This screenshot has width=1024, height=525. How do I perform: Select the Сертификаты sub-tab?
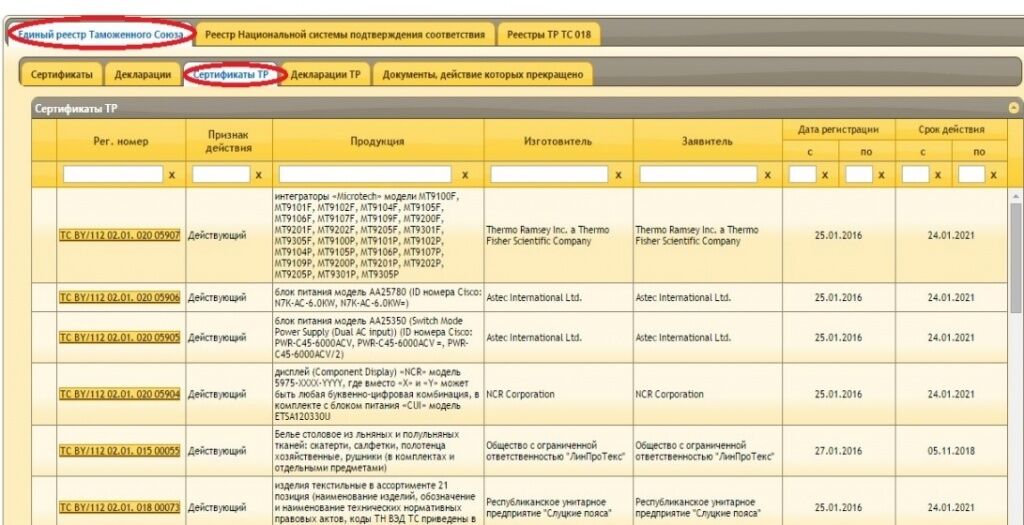point(61,74)
